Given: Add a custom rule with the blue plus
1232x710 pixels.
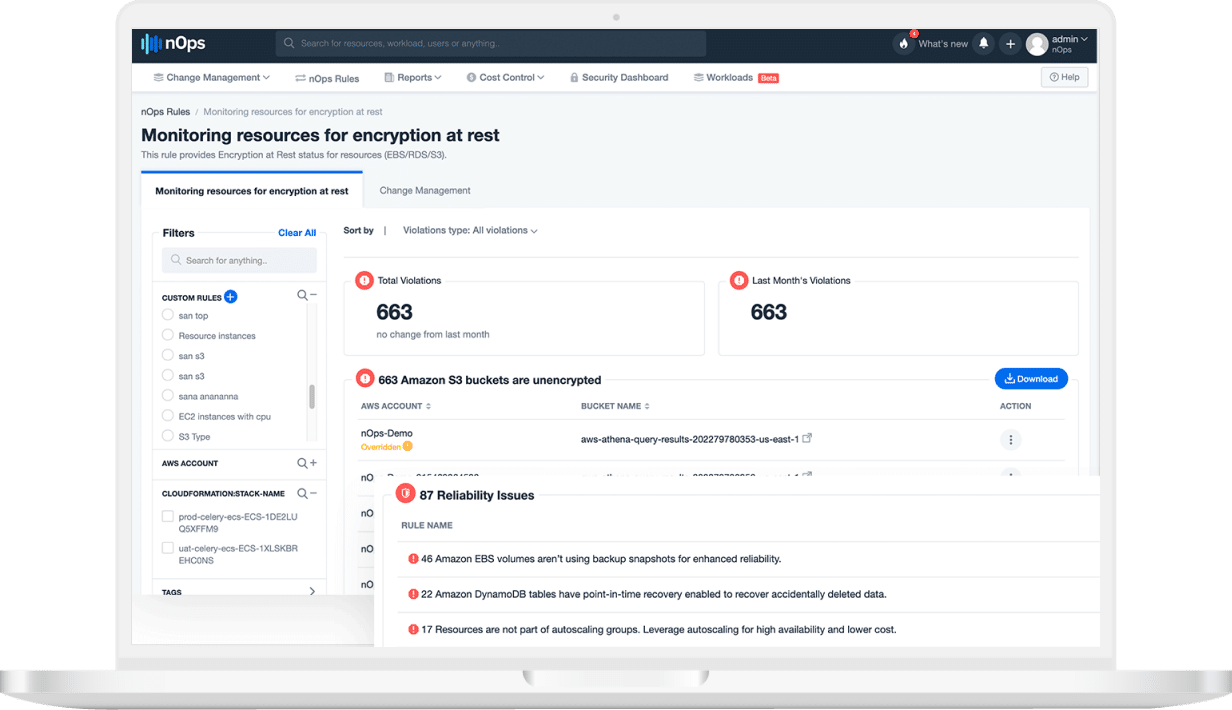Looking at the screenshot, I should pyautogui.click(x=230, y=297).
